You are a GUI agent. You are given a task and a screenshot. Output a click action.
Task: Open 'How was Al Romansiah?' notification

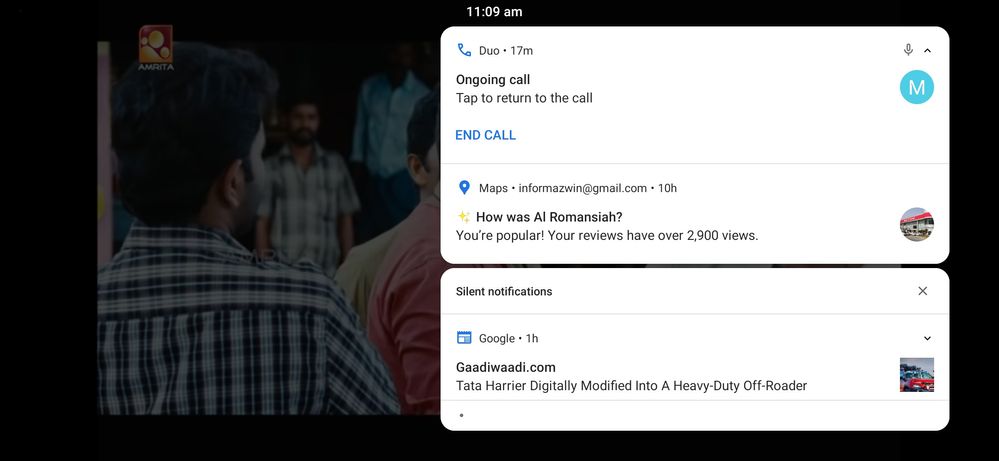point(549,217)
